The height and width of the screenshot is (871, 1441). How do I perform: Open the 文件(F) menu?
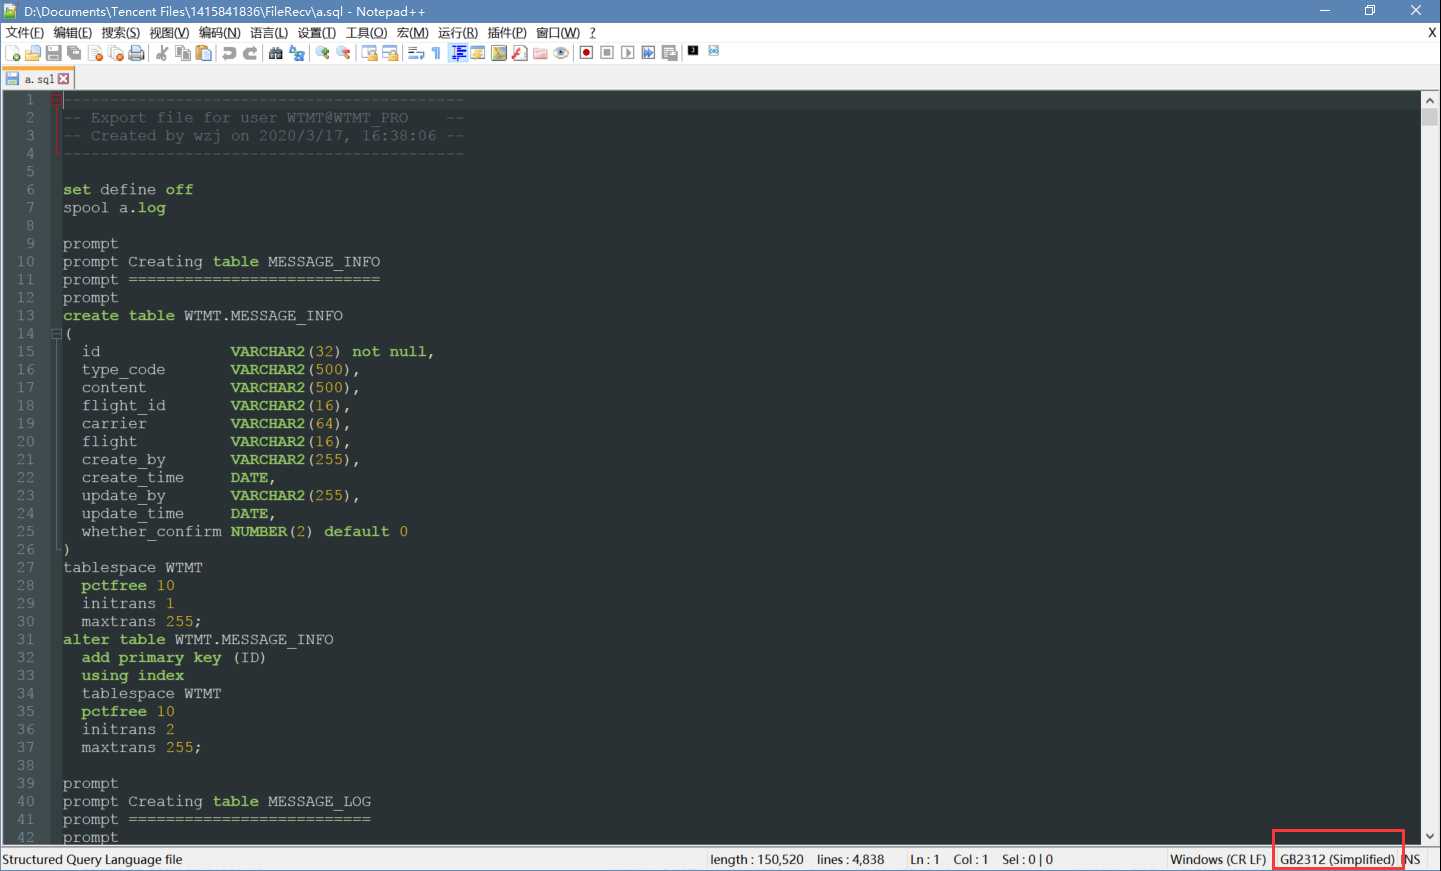tap(24, 33)
